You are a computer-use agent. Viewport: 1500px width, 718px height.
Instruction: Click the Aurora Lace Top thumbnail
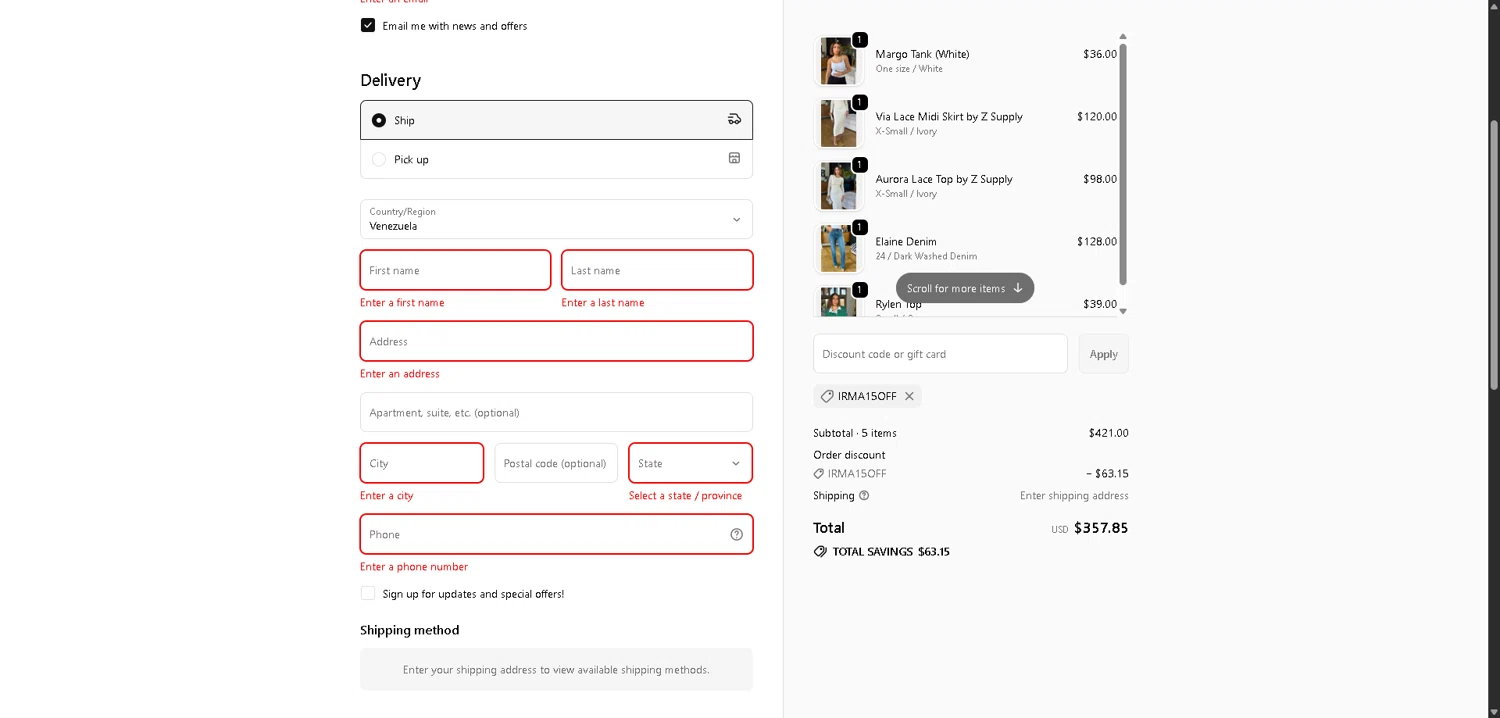tap(838, 186)
